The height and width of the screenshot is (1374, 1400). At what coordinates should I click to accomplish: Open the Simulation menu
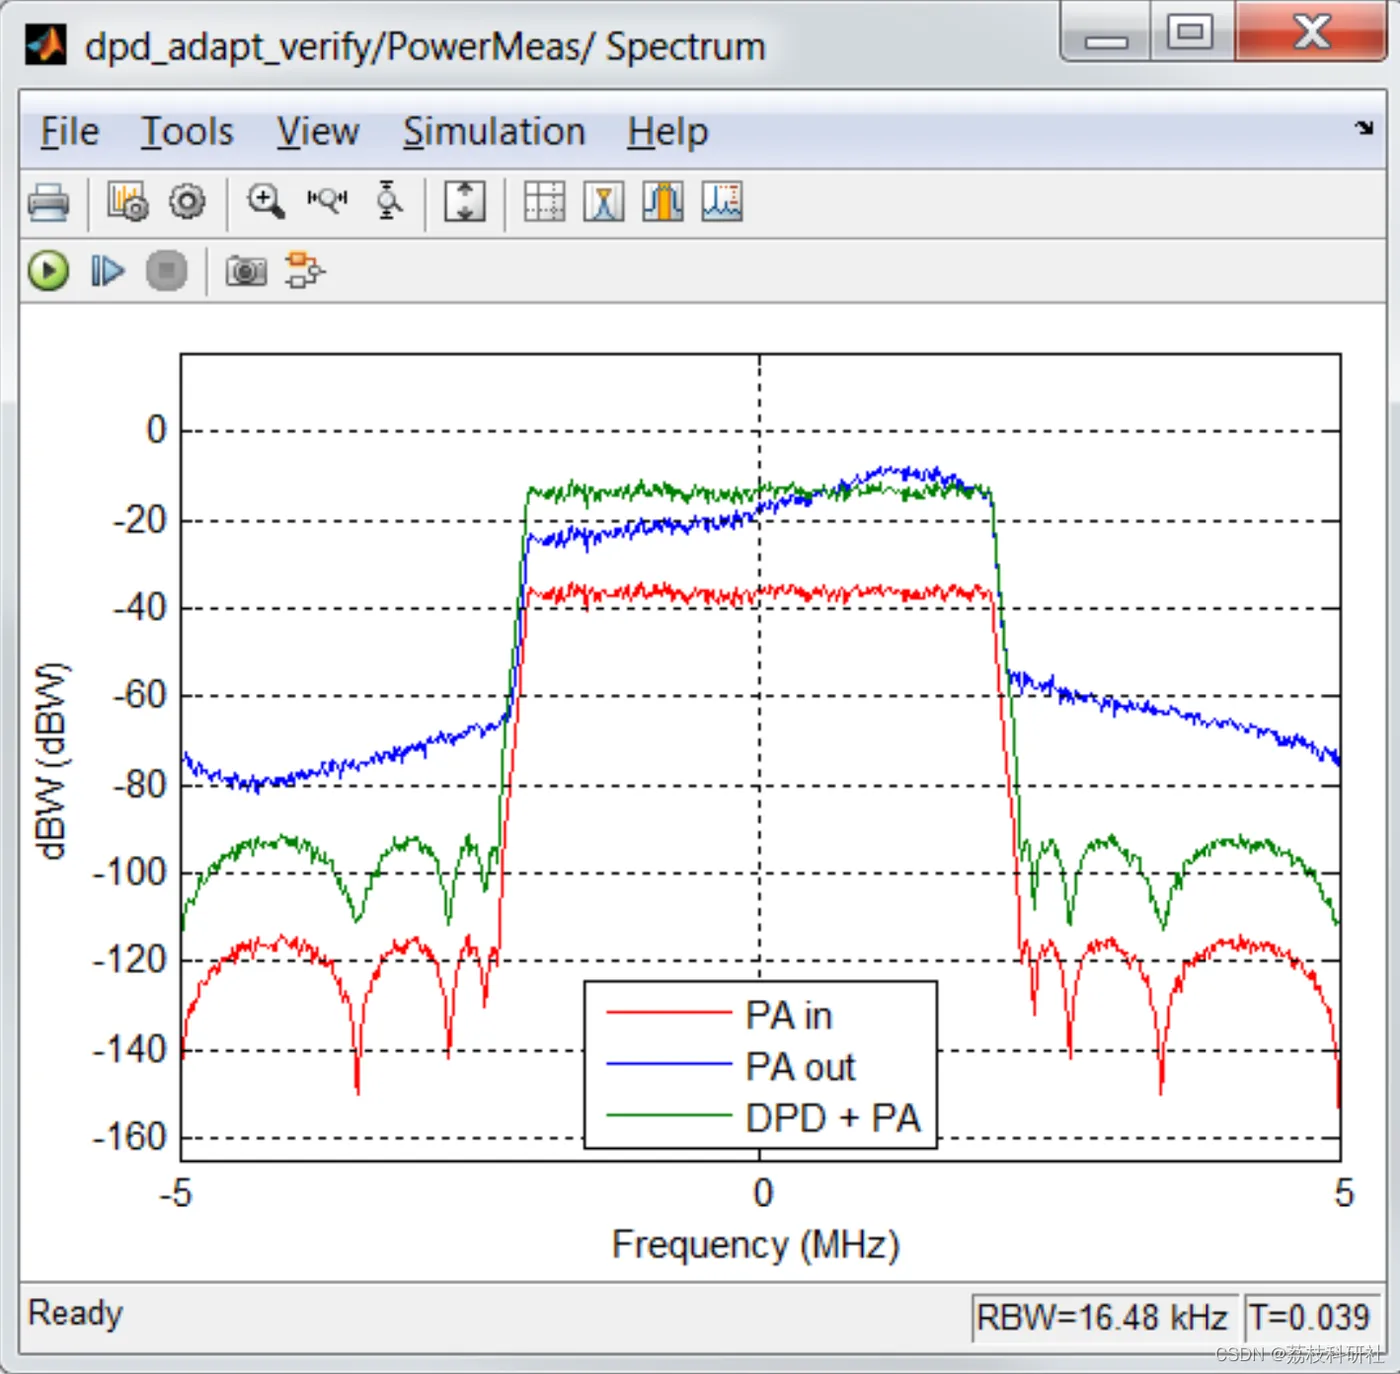point(494,132)
